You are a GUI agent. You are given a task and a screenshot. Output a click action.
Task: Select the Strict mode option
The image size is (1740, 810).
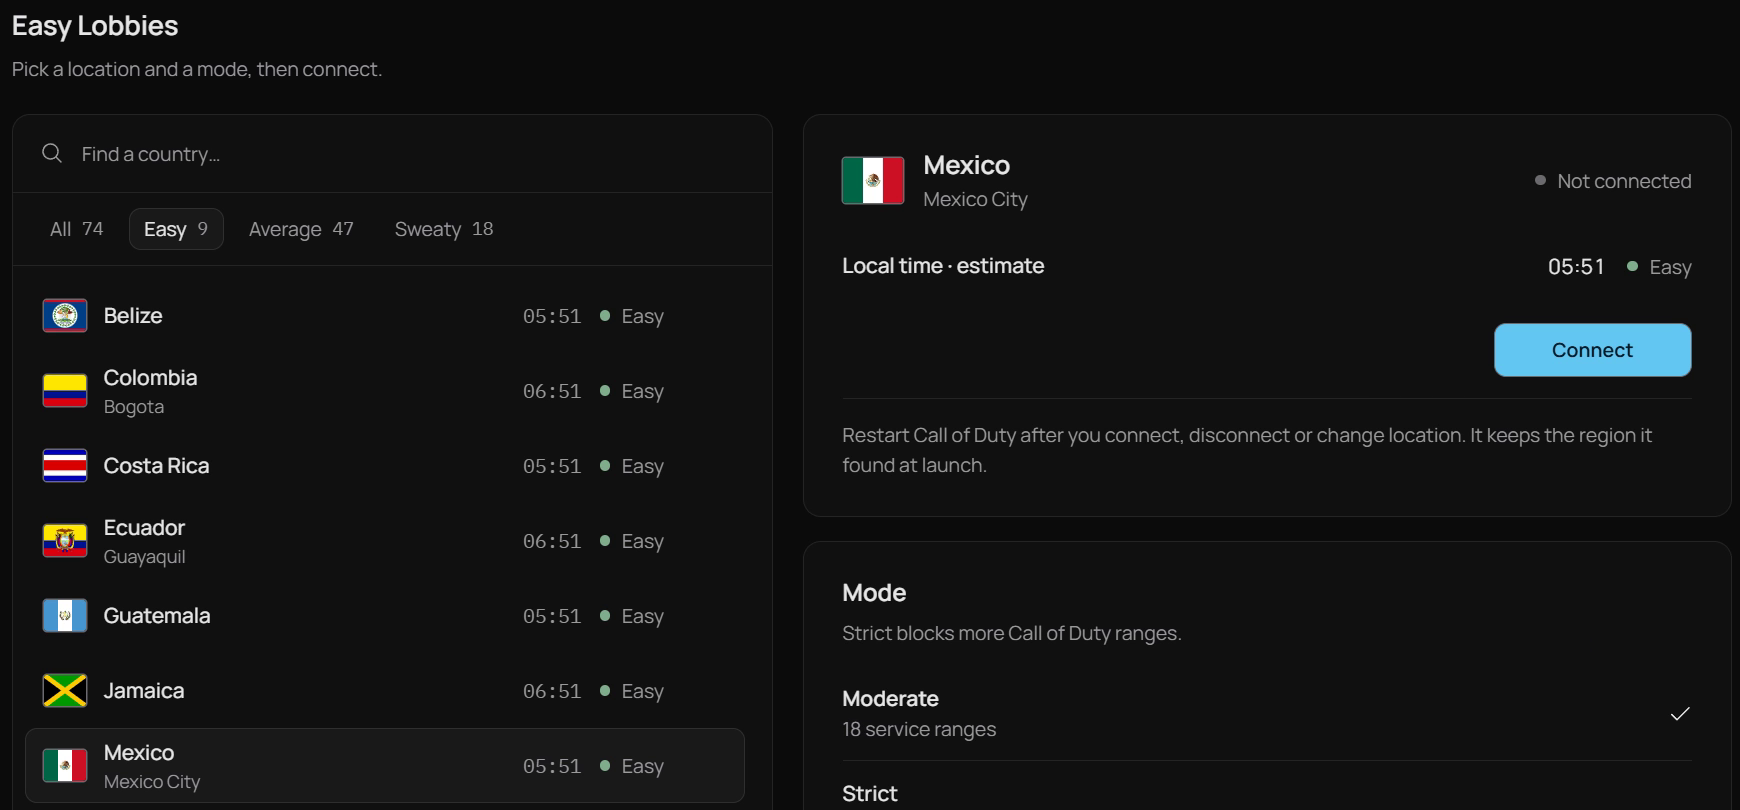click(x=1267, y=792)
